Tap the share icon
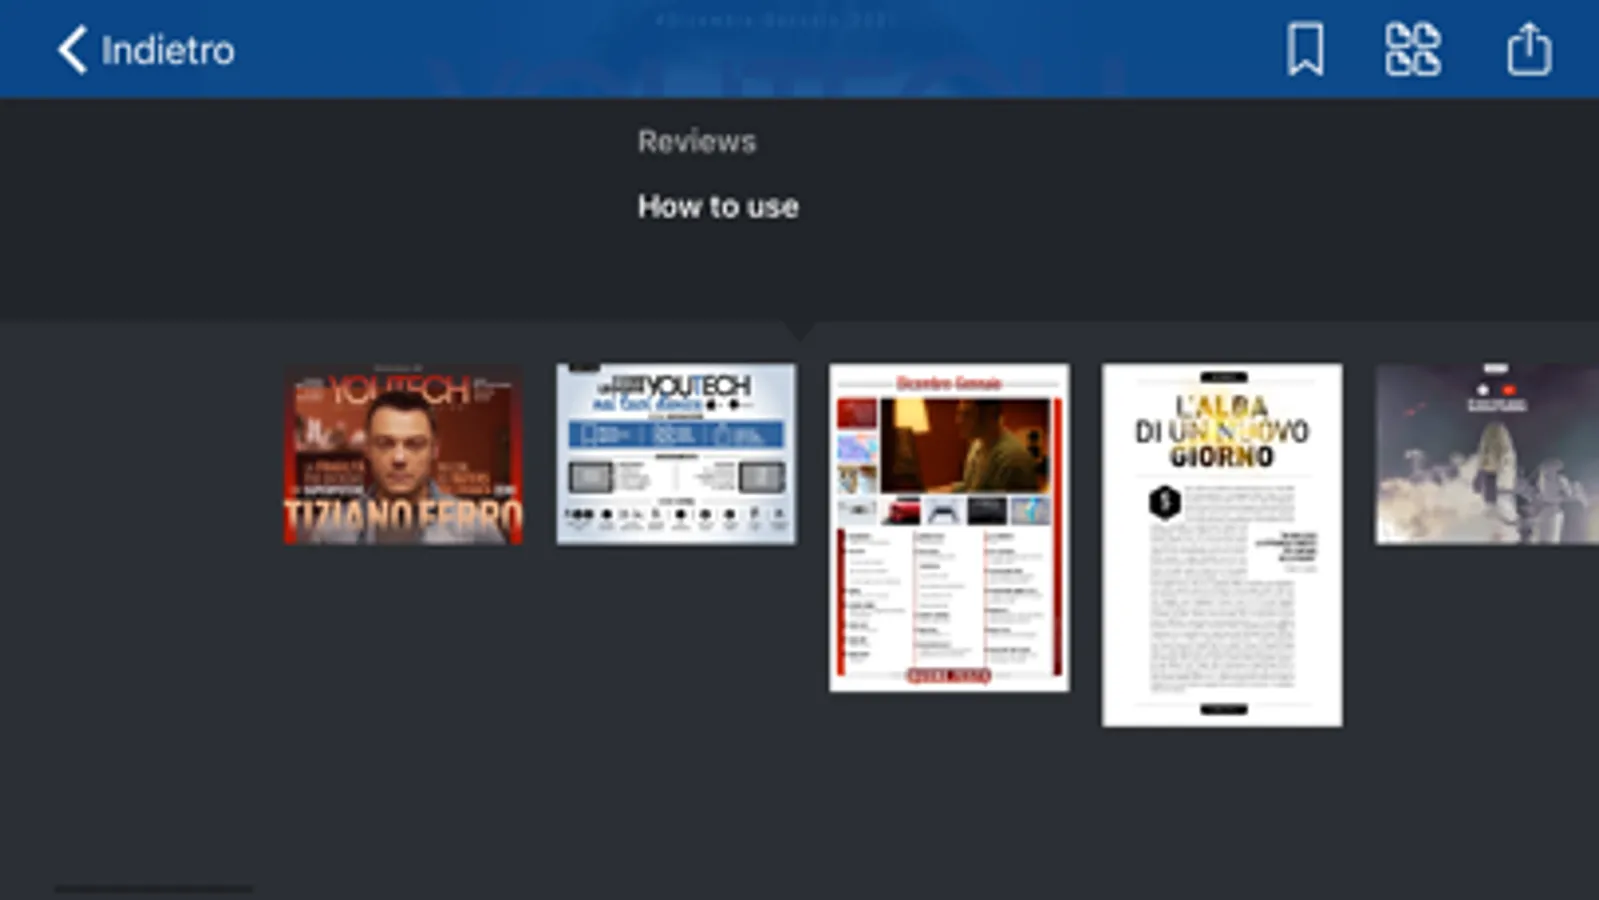1599x900 pixels. [1529, 49]
